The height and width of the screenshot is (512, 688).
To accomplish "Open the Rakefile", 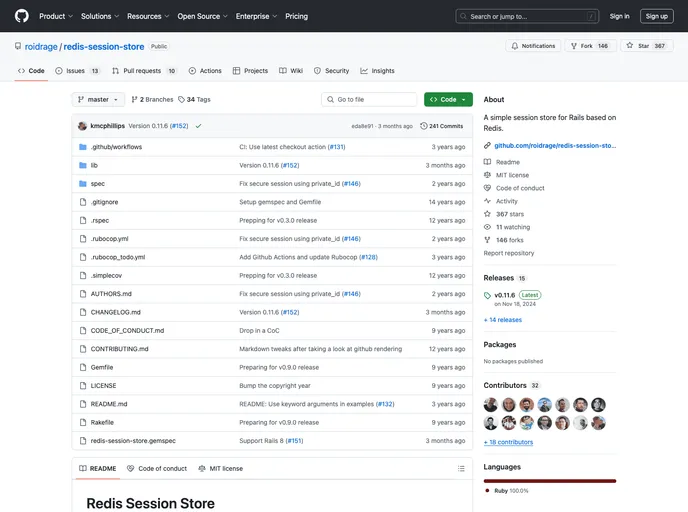I will coord(102,422).
